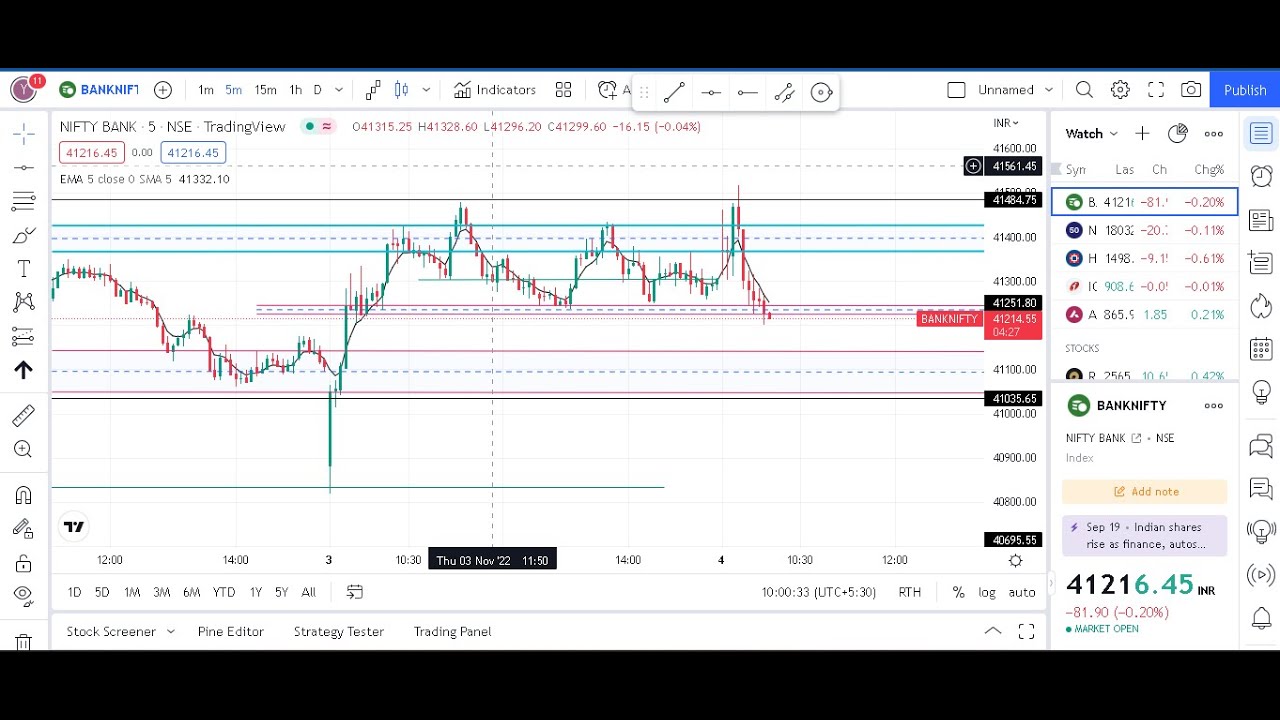Open the Trading Panel tab
The image size is (1280, 720).
pyautogui.click(x=452, y=631)
